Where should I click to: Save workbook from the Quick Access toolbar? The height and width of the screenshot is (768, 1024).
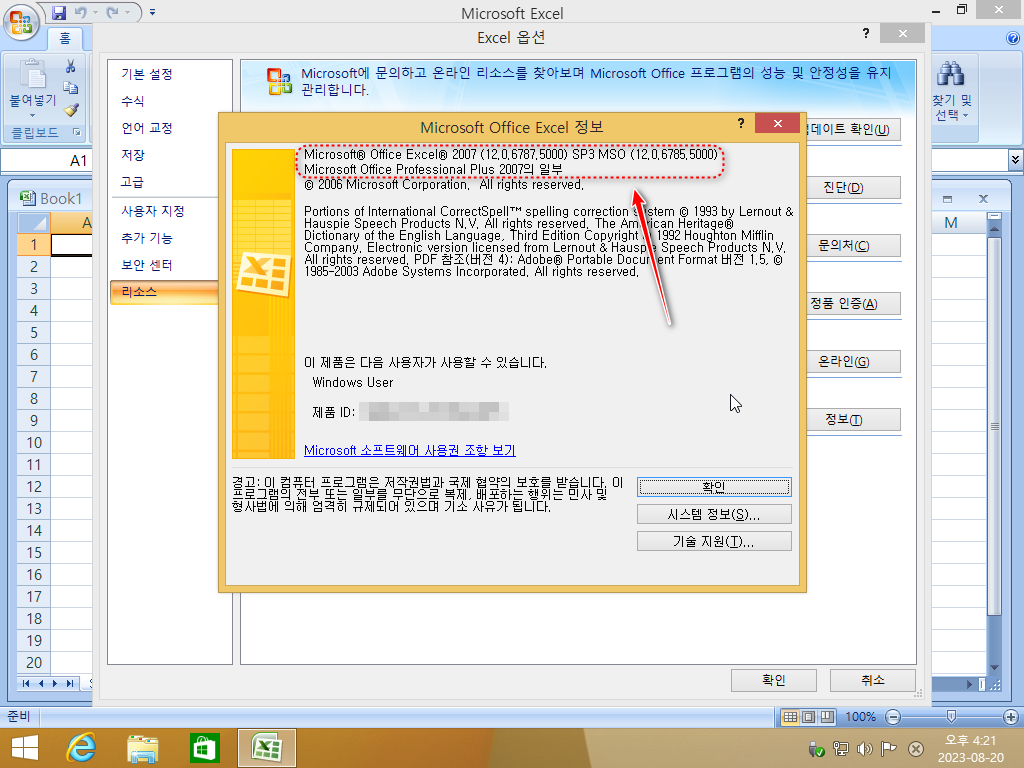(x=59, y=12)
